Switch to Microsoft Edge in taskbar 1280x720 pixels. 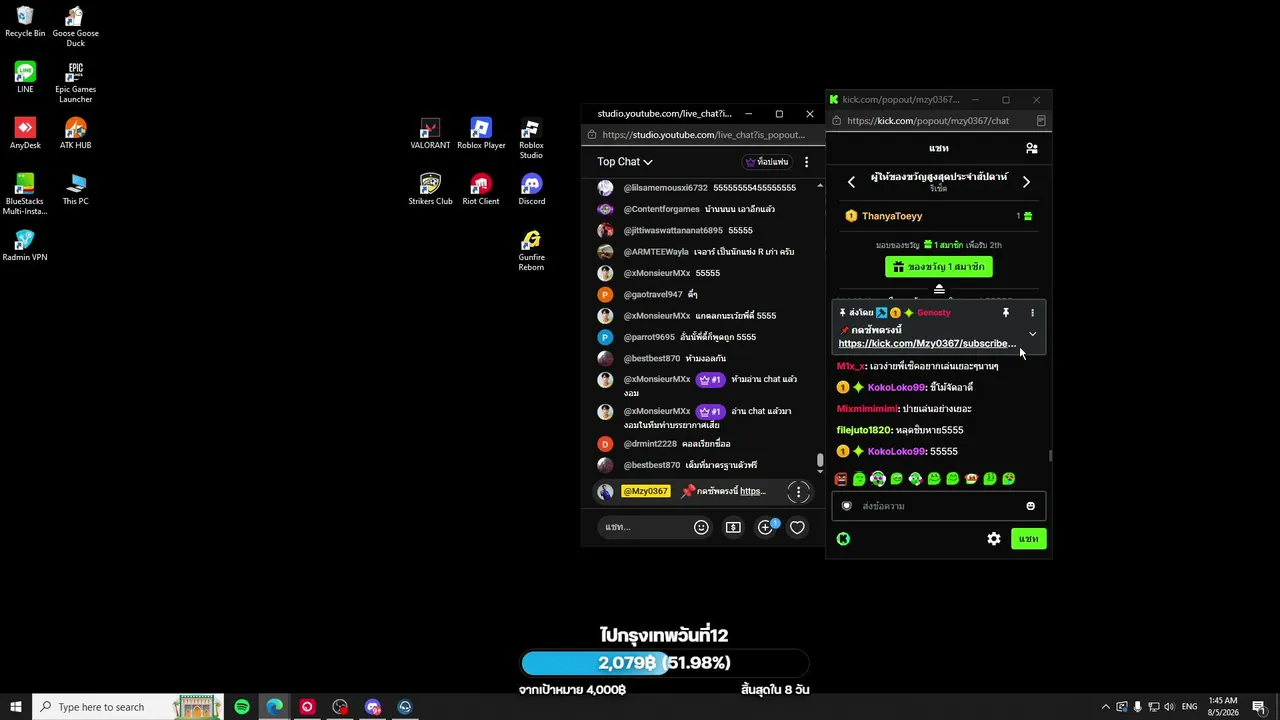(274, 707)
